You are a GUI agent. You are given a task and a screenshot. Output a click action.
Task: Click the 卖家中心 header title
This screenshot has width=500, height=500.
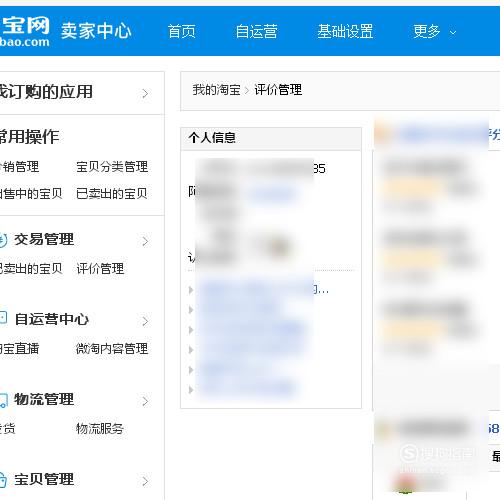96,31
